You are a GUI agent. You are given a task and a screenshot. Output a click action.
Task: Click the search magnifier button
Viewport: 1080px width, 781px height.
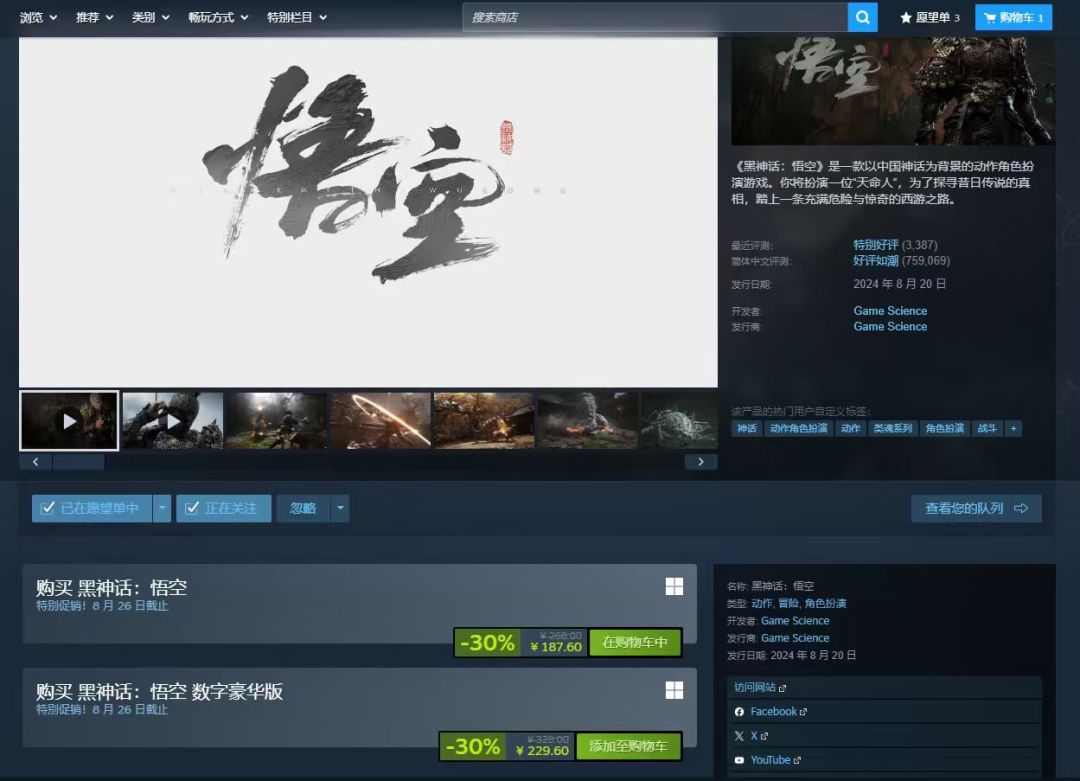862,17
